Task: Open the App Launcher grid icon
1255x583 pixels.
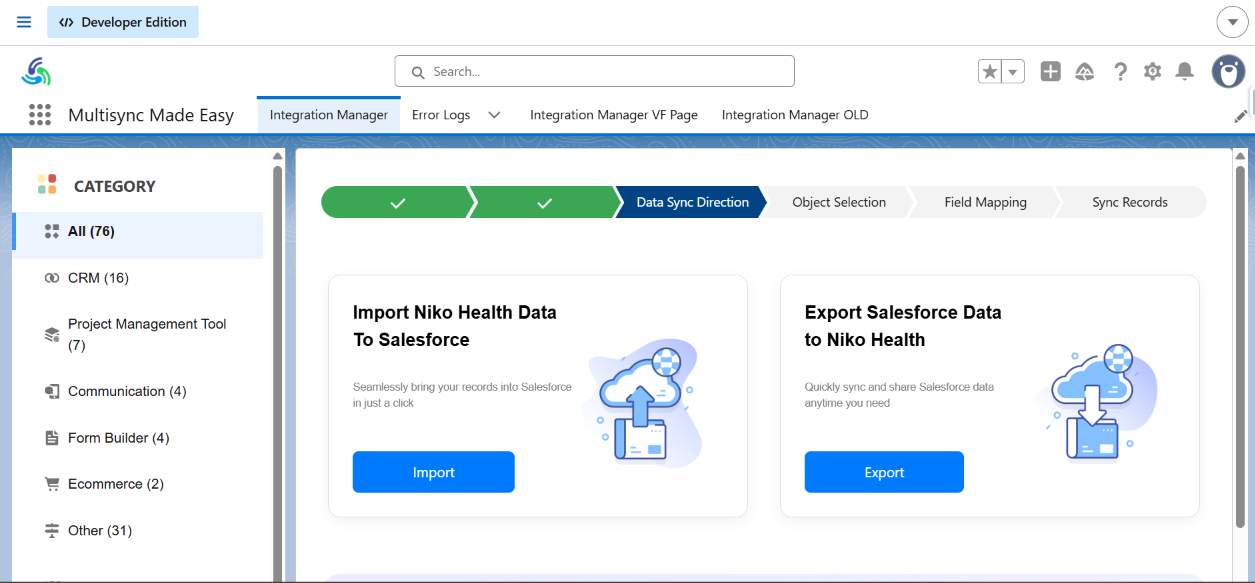Action: pyautogui.click(x=40, y=115)
